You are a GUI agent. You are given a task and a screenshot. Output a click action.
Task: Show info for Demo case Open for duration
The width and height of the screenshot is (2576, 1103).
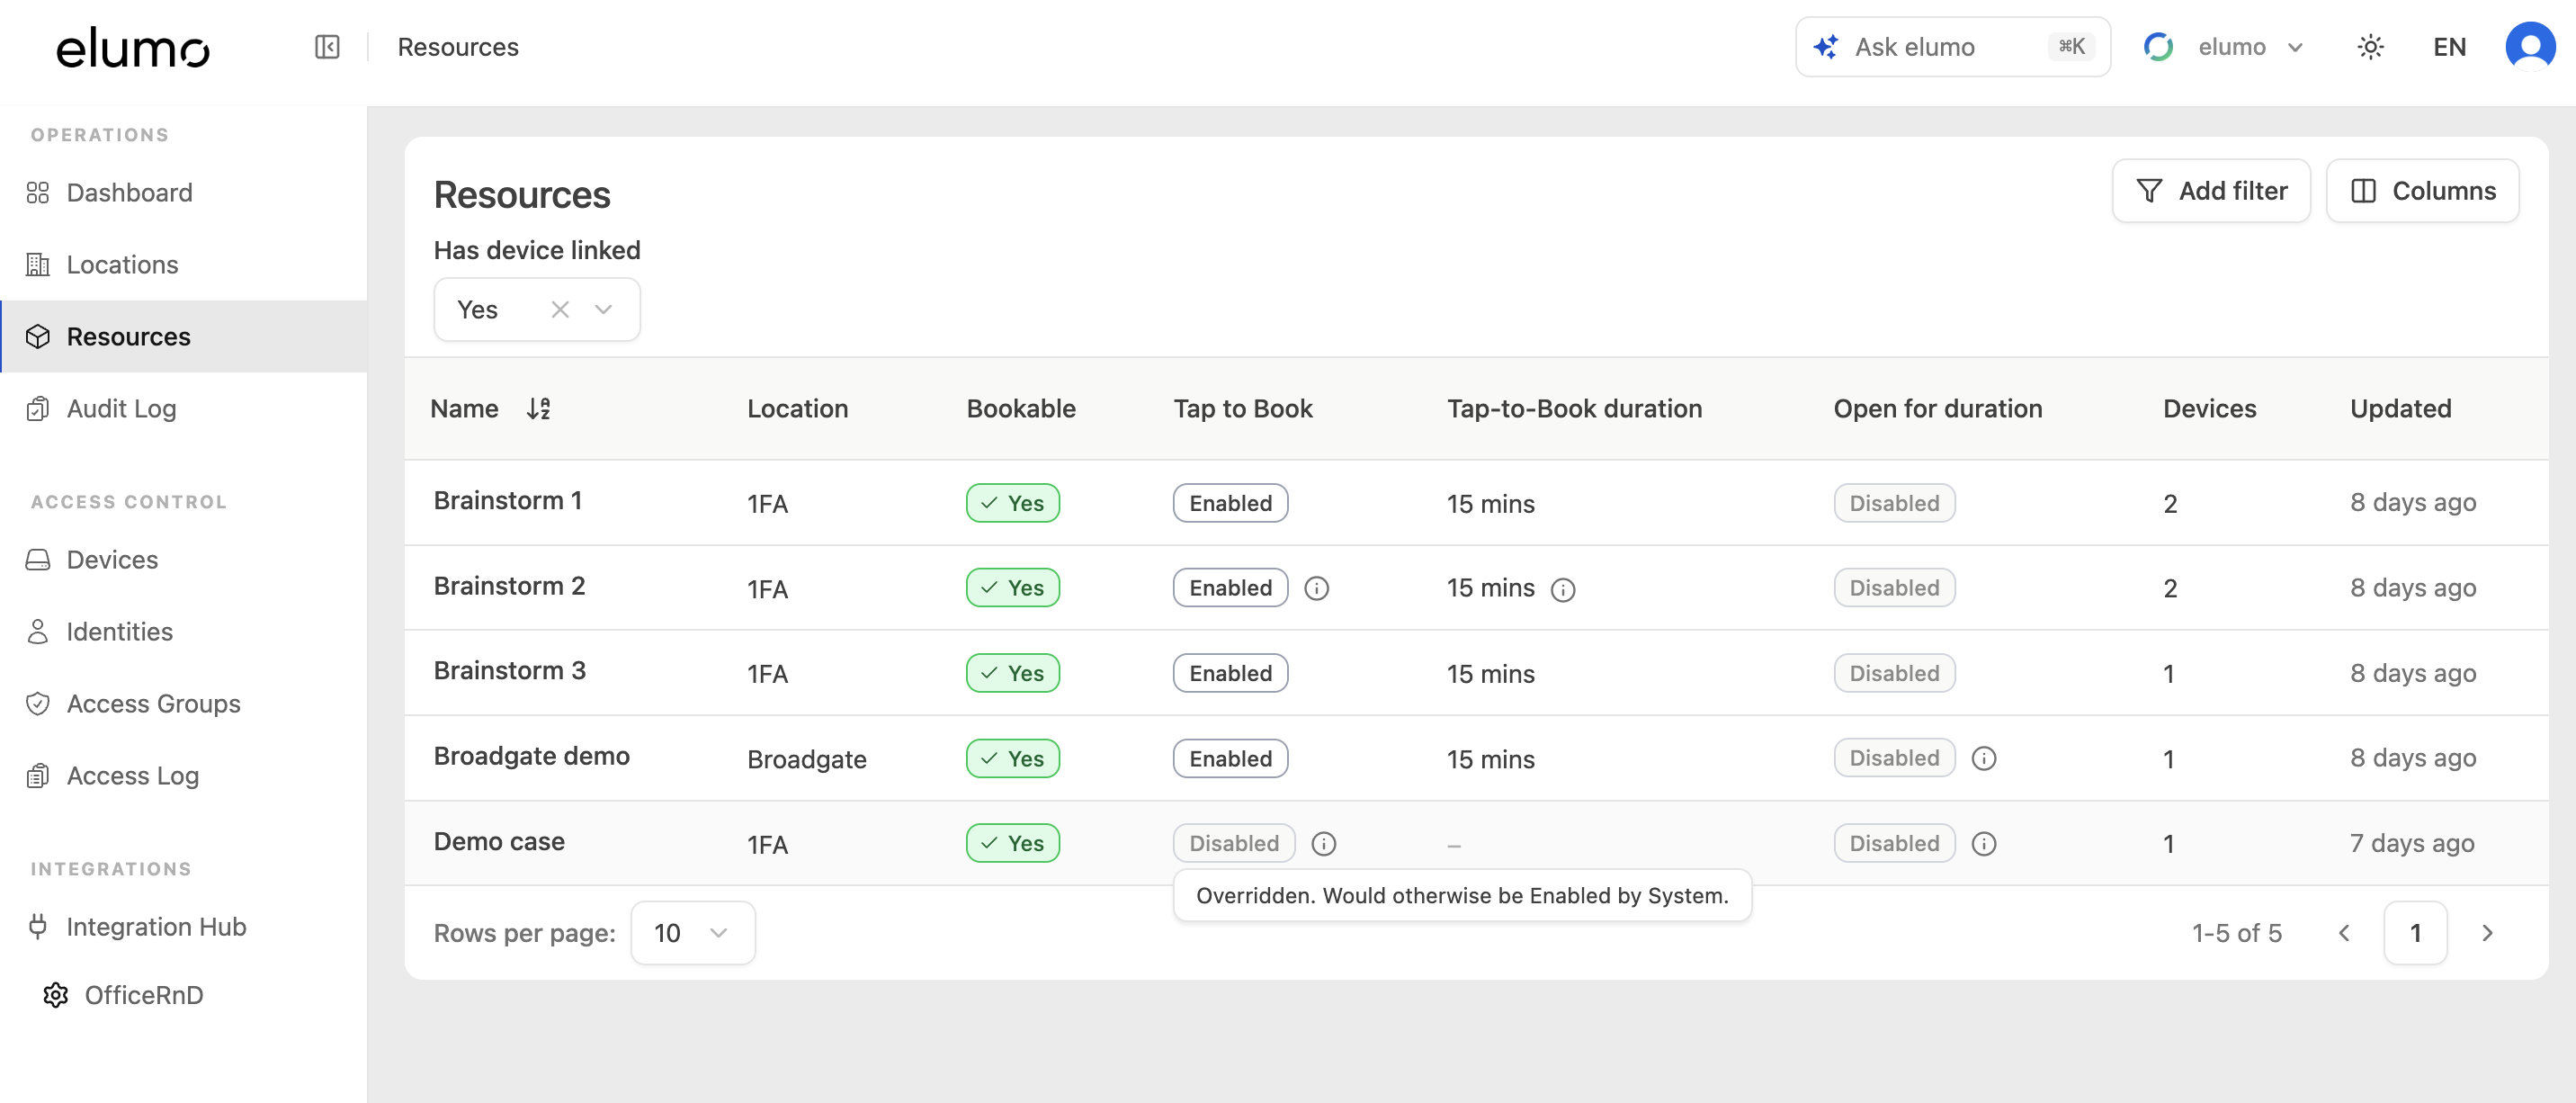pos(1984,844)
